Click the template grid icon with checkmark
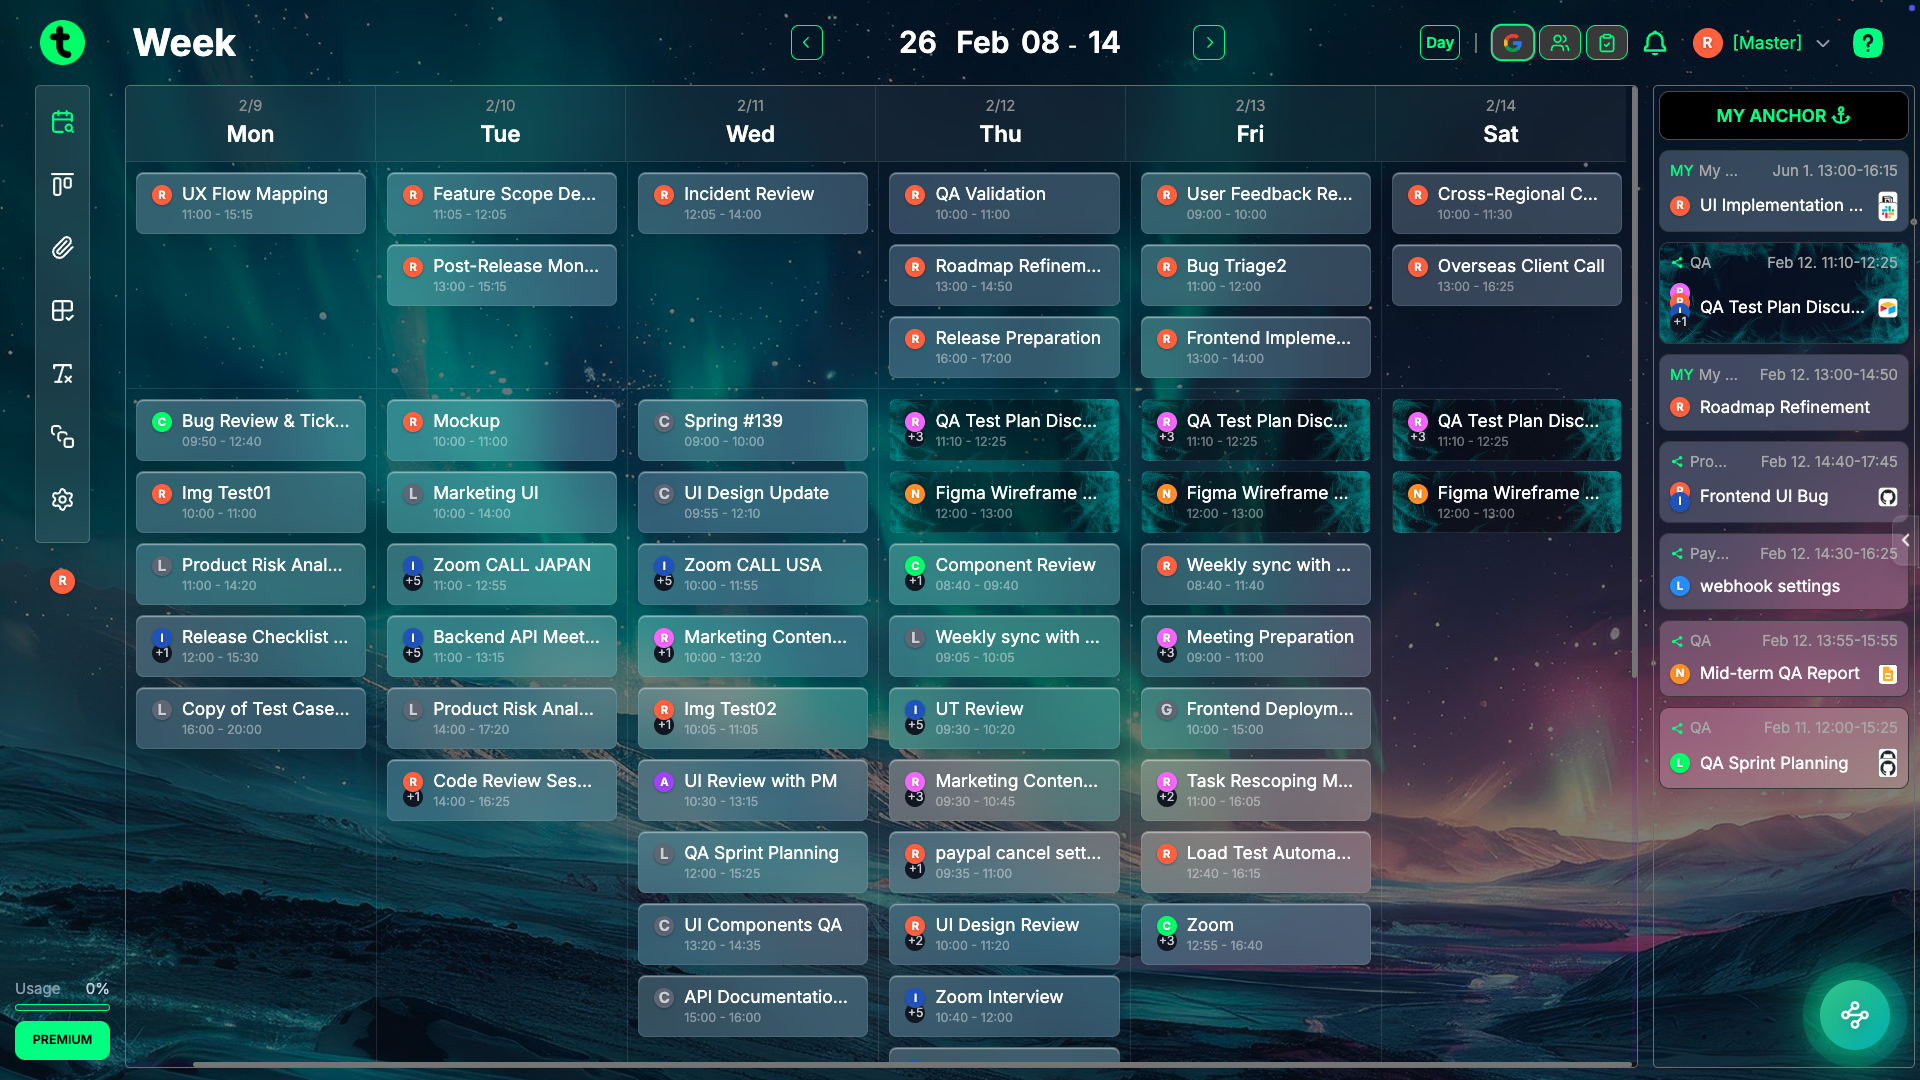 tap(62, 311)
